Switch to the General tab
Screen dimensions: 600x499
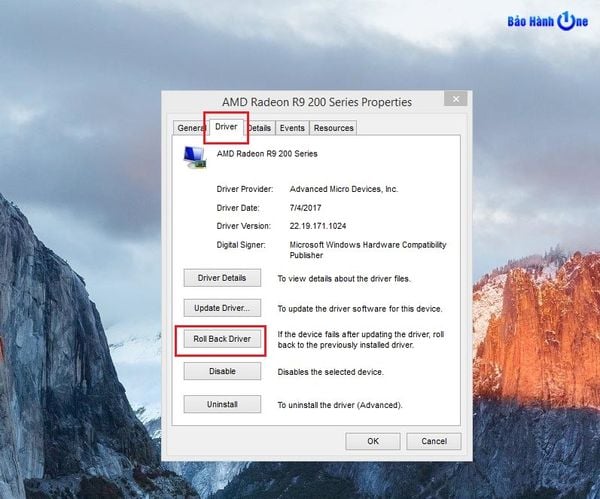189,128
